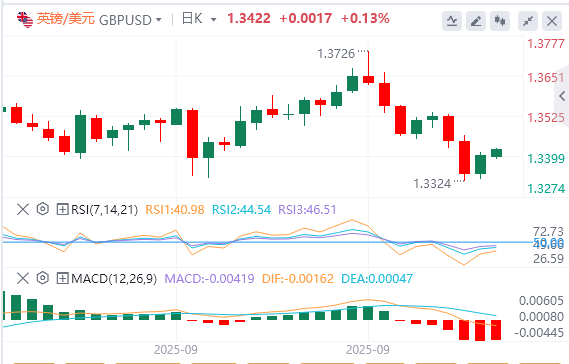569x364 pixels.
Task: Remove the MACD indicator with its X
Action: (x=23, y=279)
